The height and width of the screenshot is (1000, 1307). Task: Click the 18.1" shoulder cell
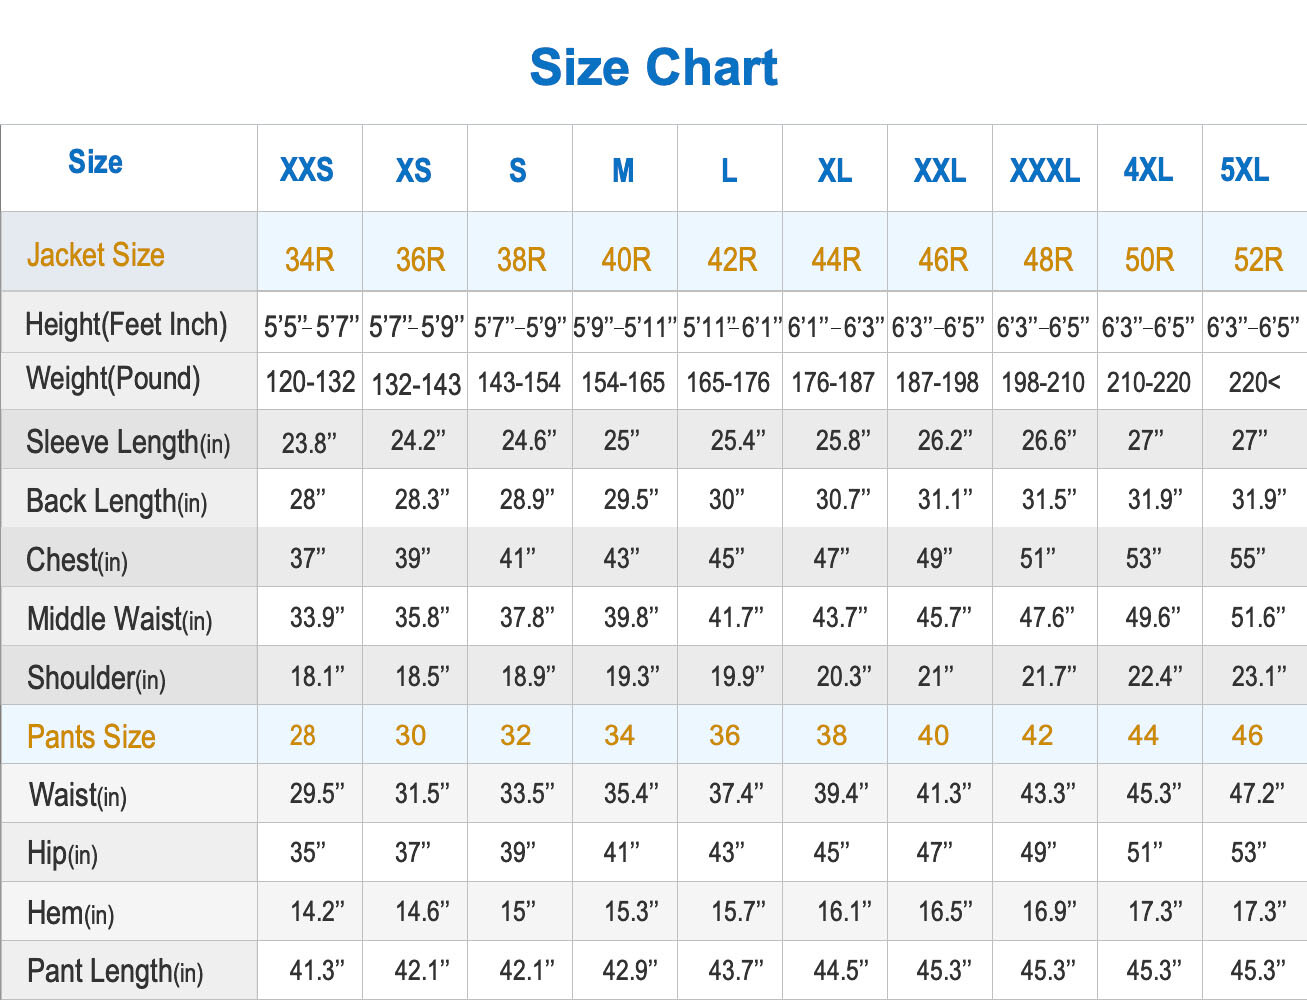[x=317, y=677]
